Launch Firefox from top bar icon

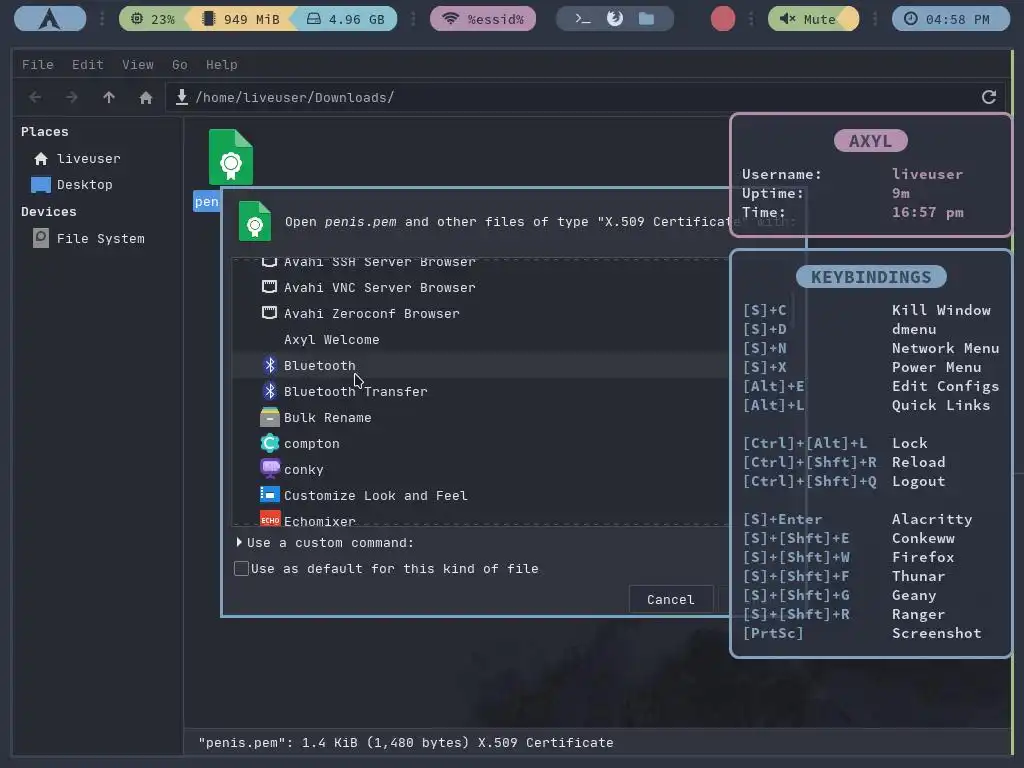coord(615,18)
